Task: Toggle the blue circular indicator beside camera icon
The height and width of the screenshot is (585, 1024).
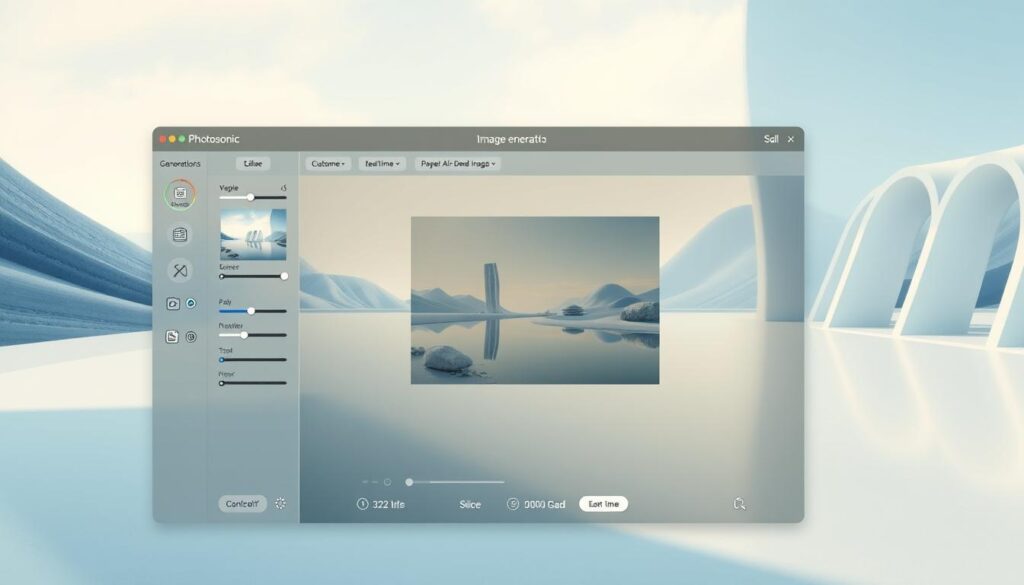Action: (191, 303)
